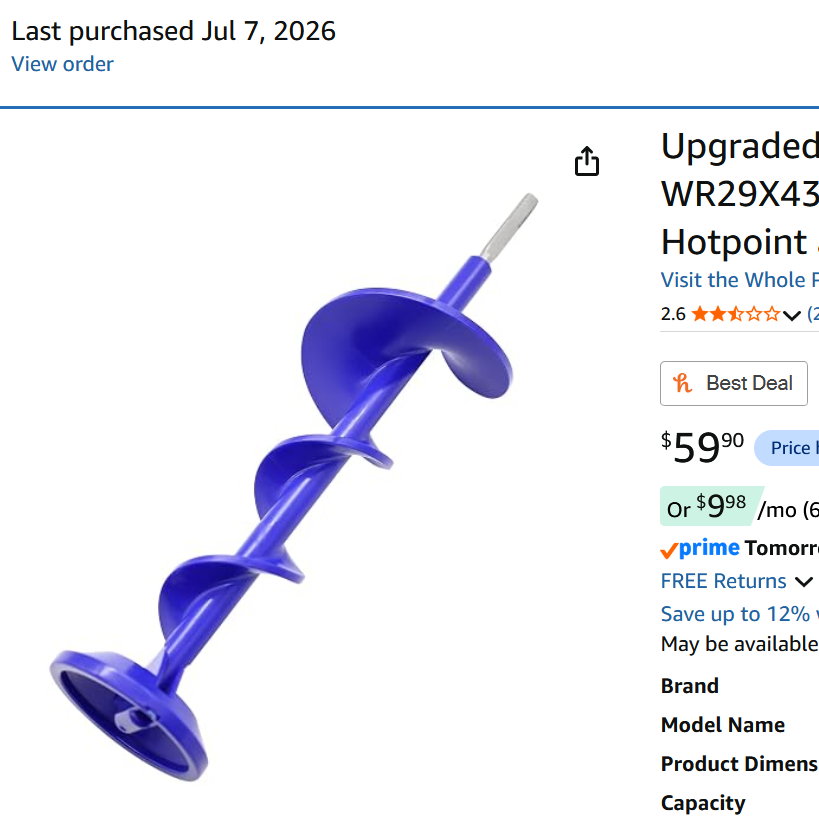Click the Honey logo icon in Best Deal
This screenshot has height=822, width=819.
pos(683,383)
